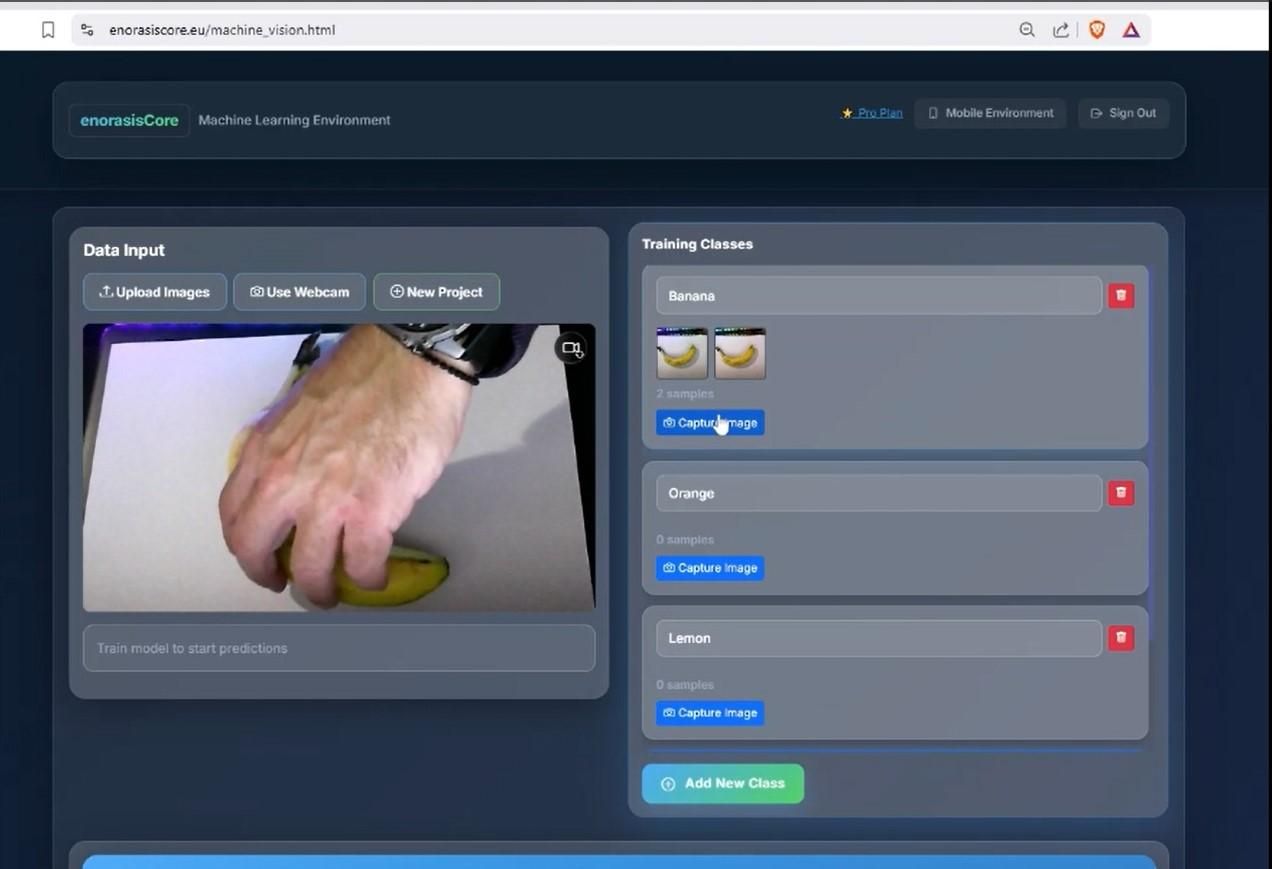1272x869 pixels.
Task: Open site information icon beside the URL
Action: 87,30
